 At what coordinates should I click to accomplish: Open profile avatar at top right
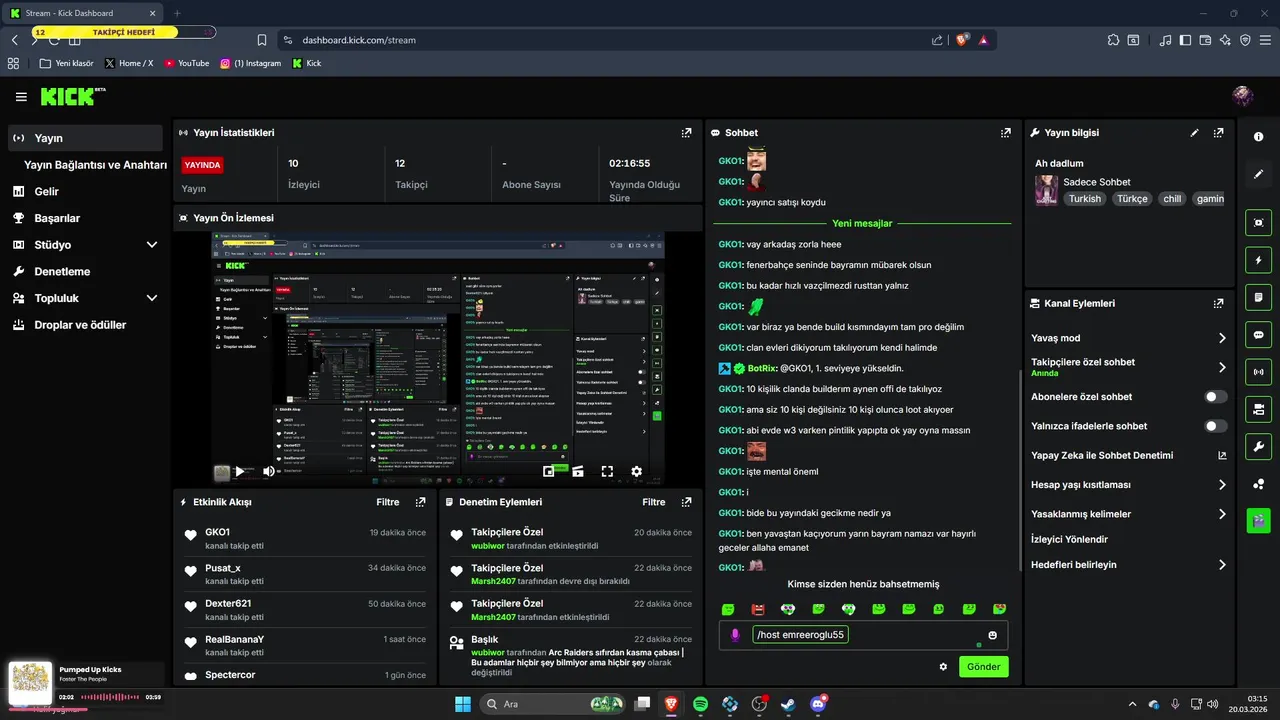tap(1243, 96)
